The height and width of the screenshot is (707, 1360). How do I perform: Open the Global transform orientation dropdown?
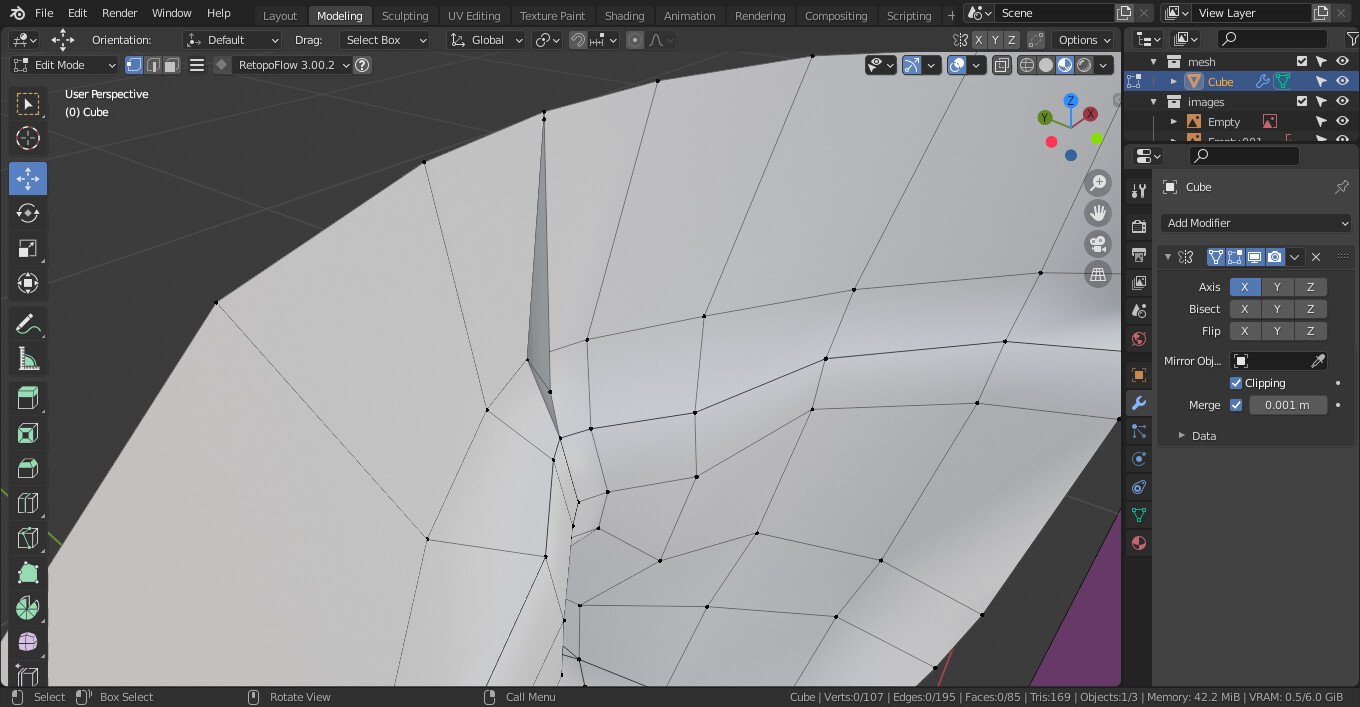pyautogui.click(x=486, y=40)
